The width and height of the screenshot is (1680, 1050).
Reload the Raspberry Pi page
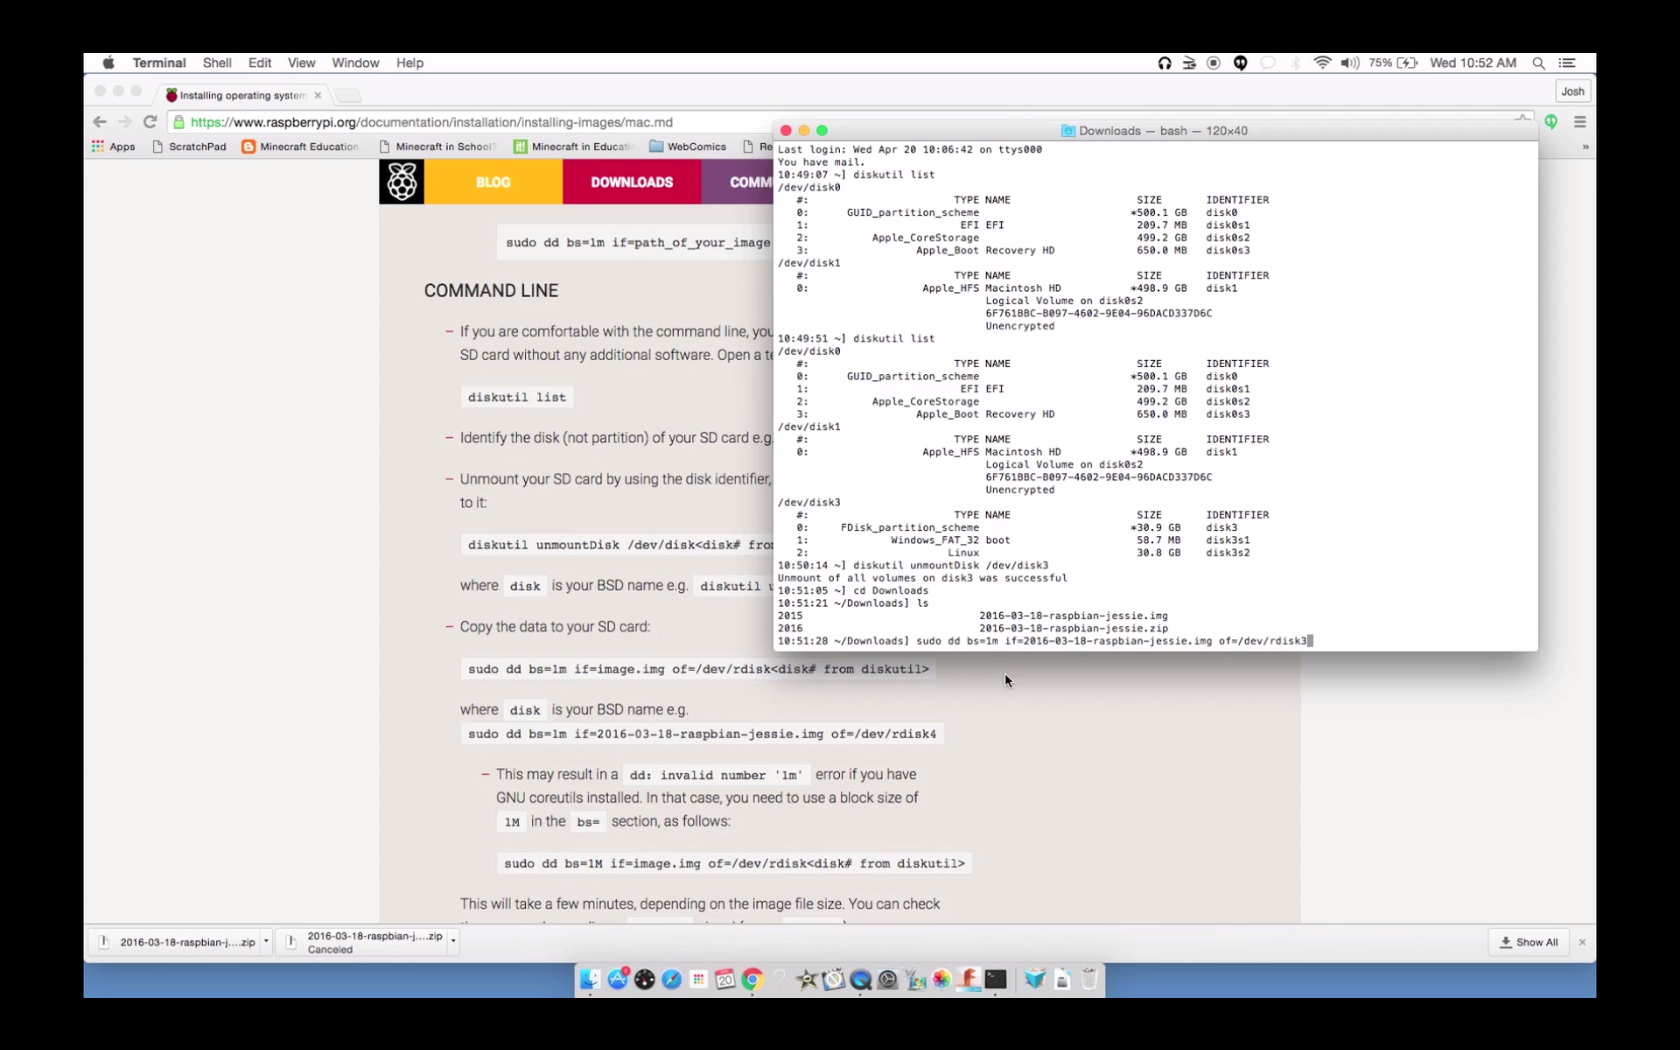pyautogui.click(x=150, y=122)
